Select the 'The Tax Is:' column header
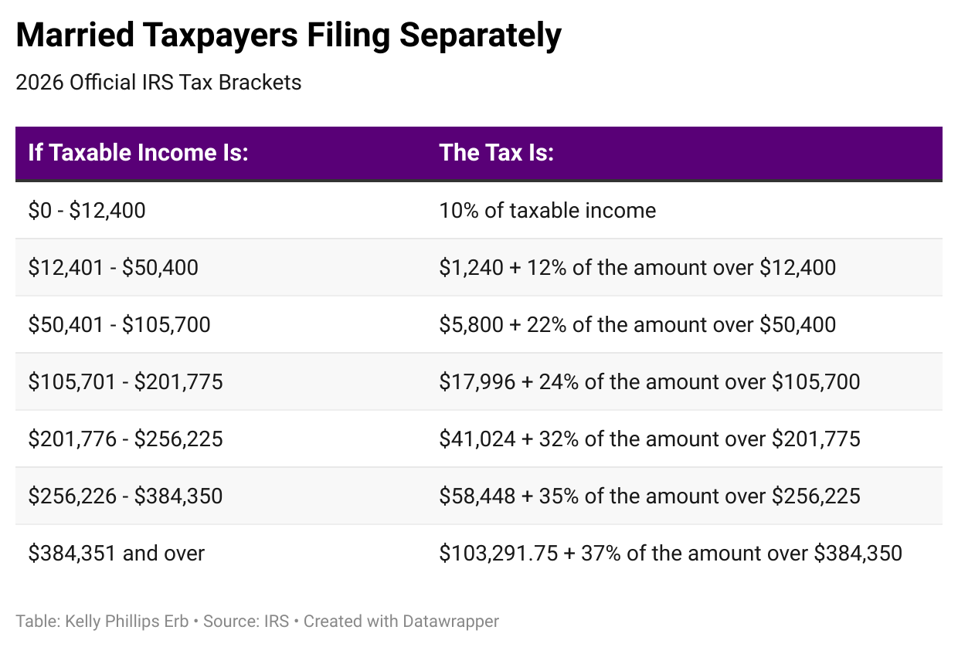 tap(496, 153)
